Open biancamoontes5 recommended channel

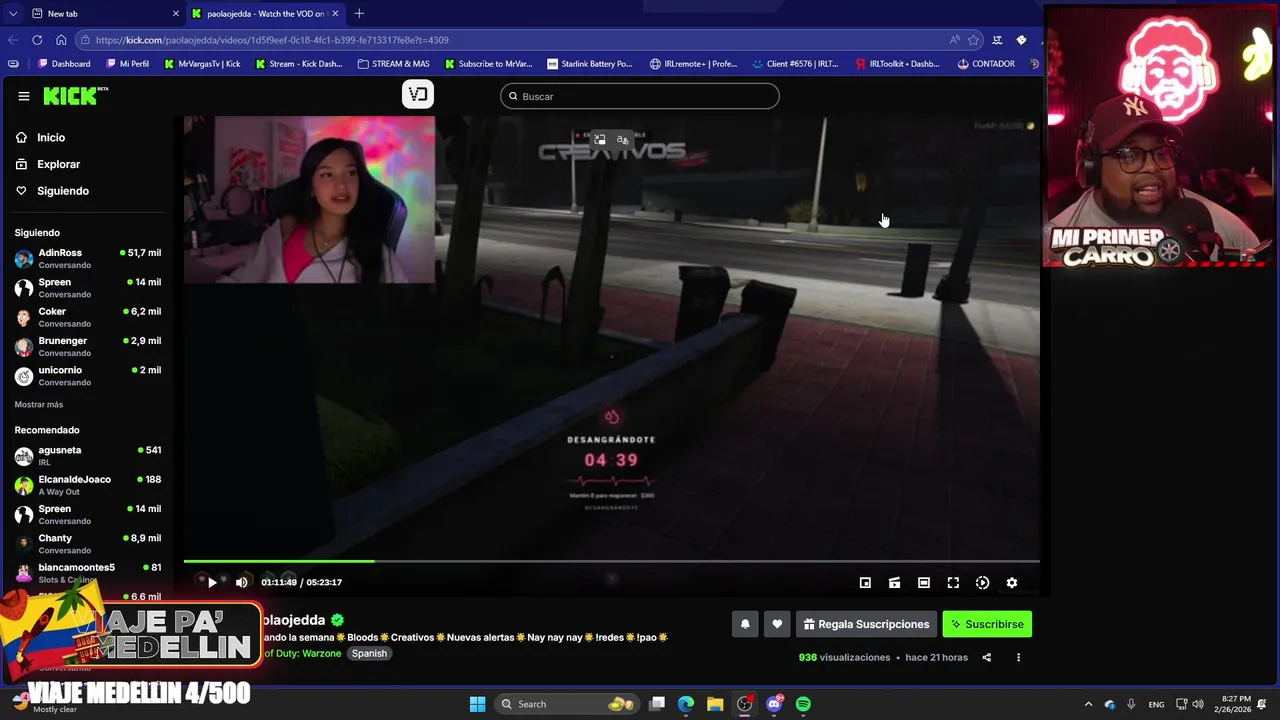pos(88,572)
